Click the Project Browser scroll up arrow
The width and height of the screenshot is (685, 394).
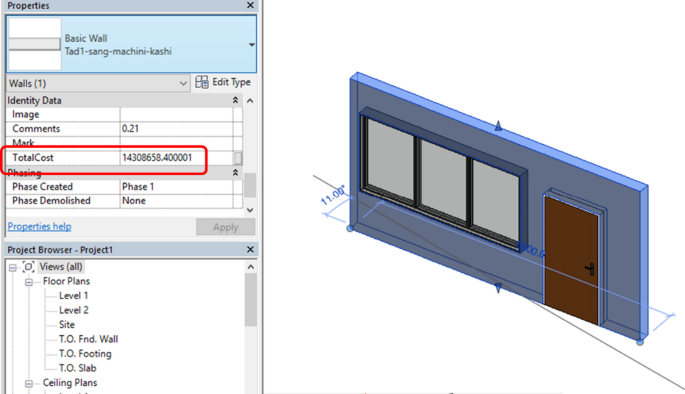[x=250, y=267]
